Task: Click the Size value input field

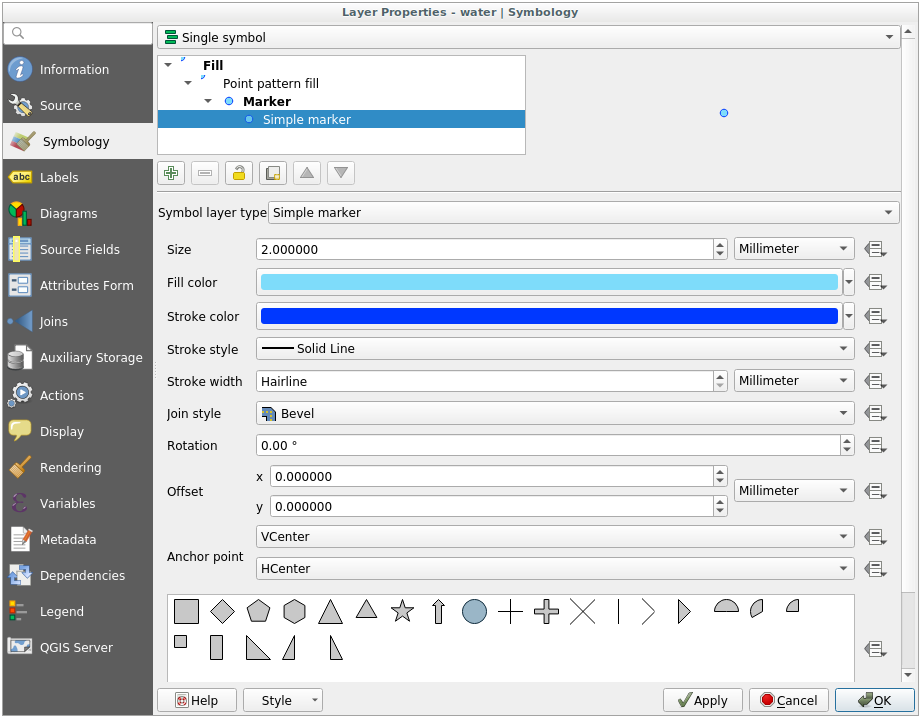Action: coord(484,249)
